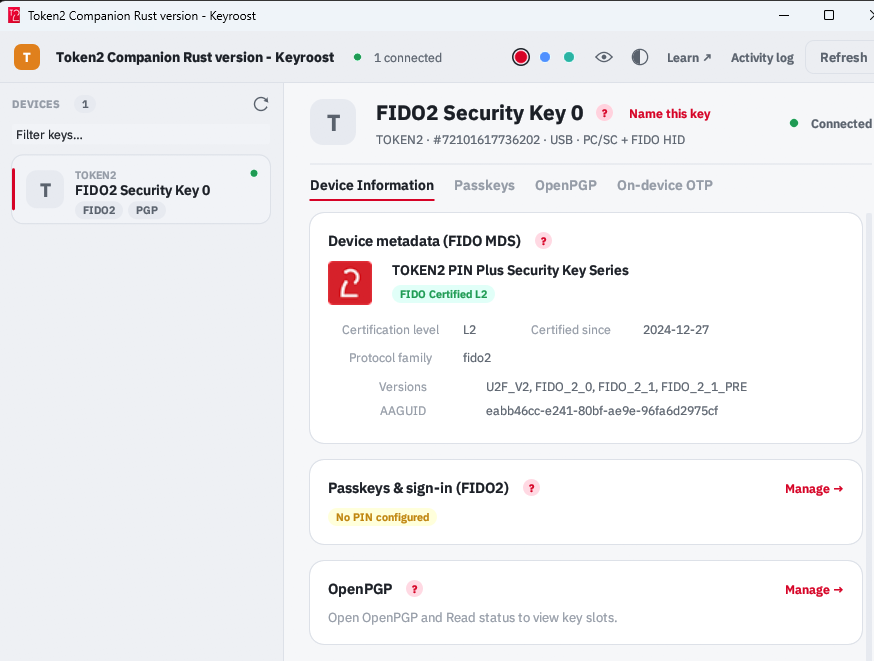The height and width of the screenshot is (661, 874).
Task: Open the Learn external link
Action: [689, 57]
